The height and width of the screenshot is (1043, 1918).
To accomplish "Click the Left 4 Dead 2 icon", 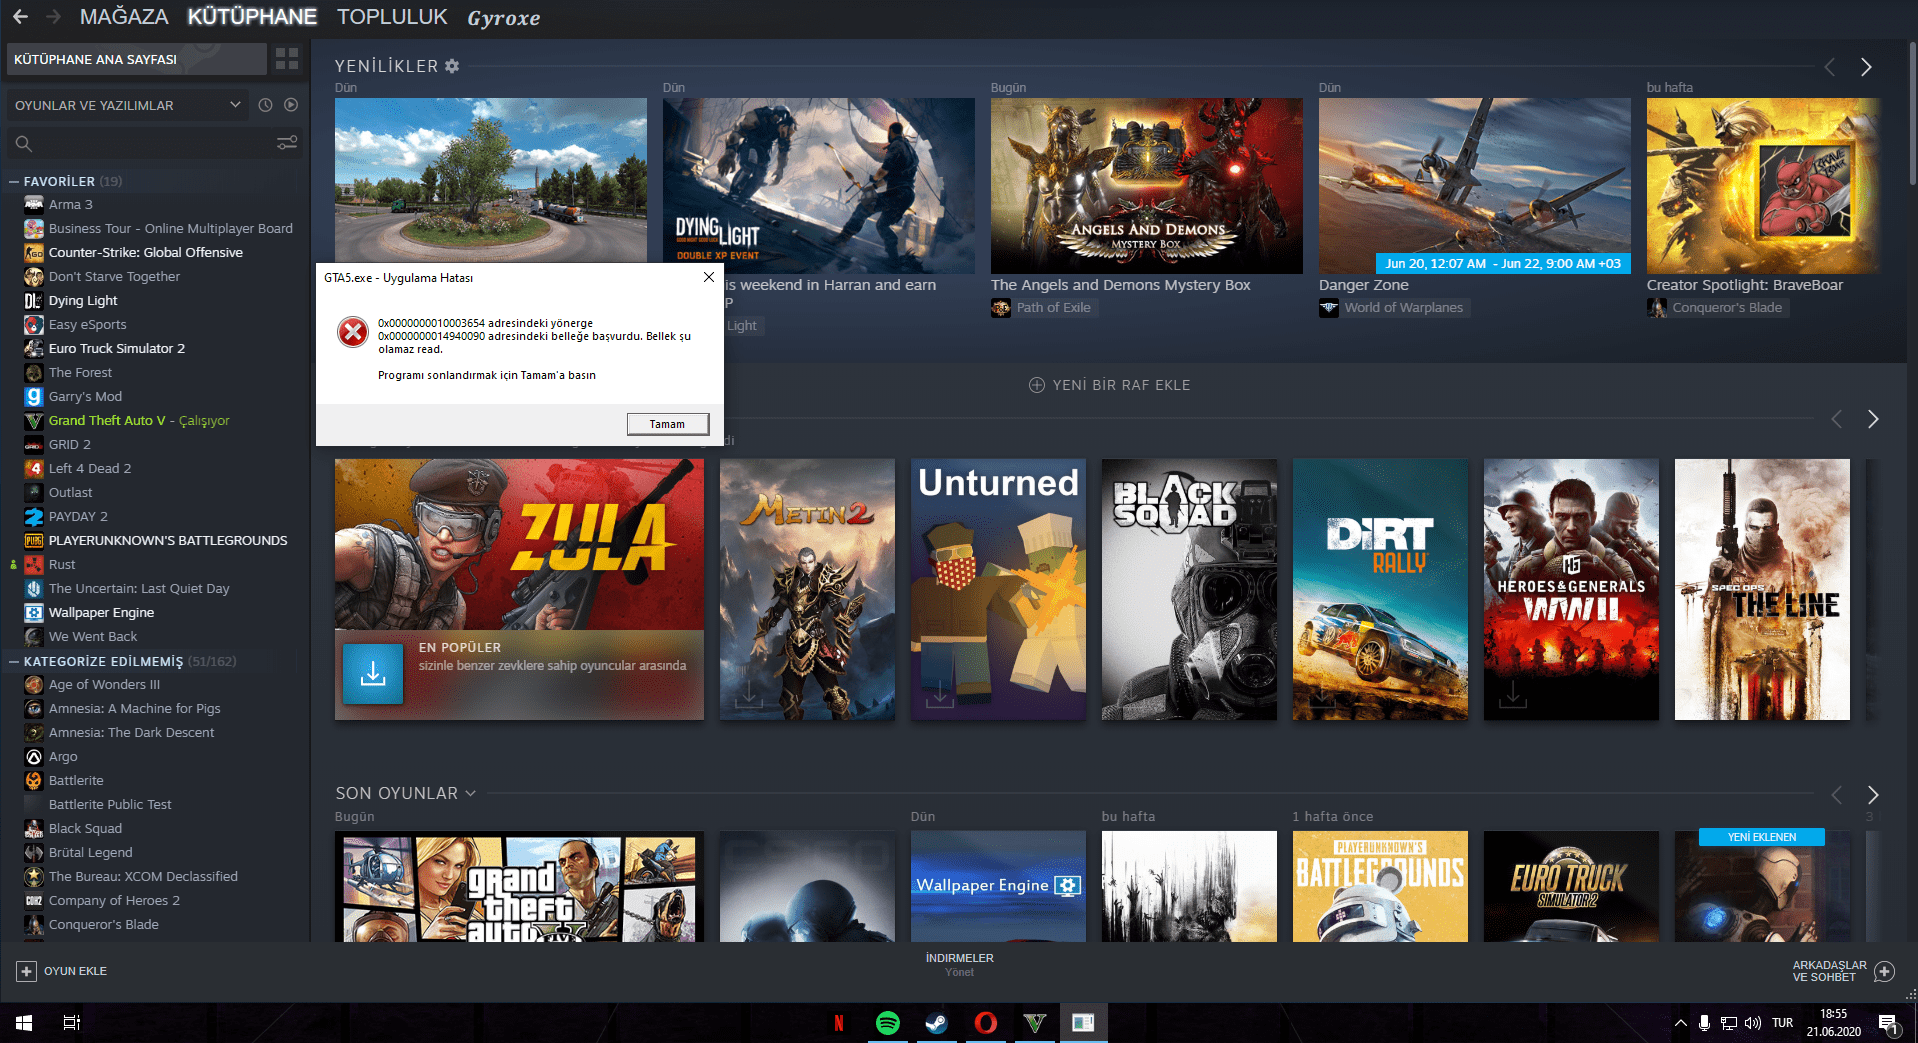I will click(x=34, y=469).
